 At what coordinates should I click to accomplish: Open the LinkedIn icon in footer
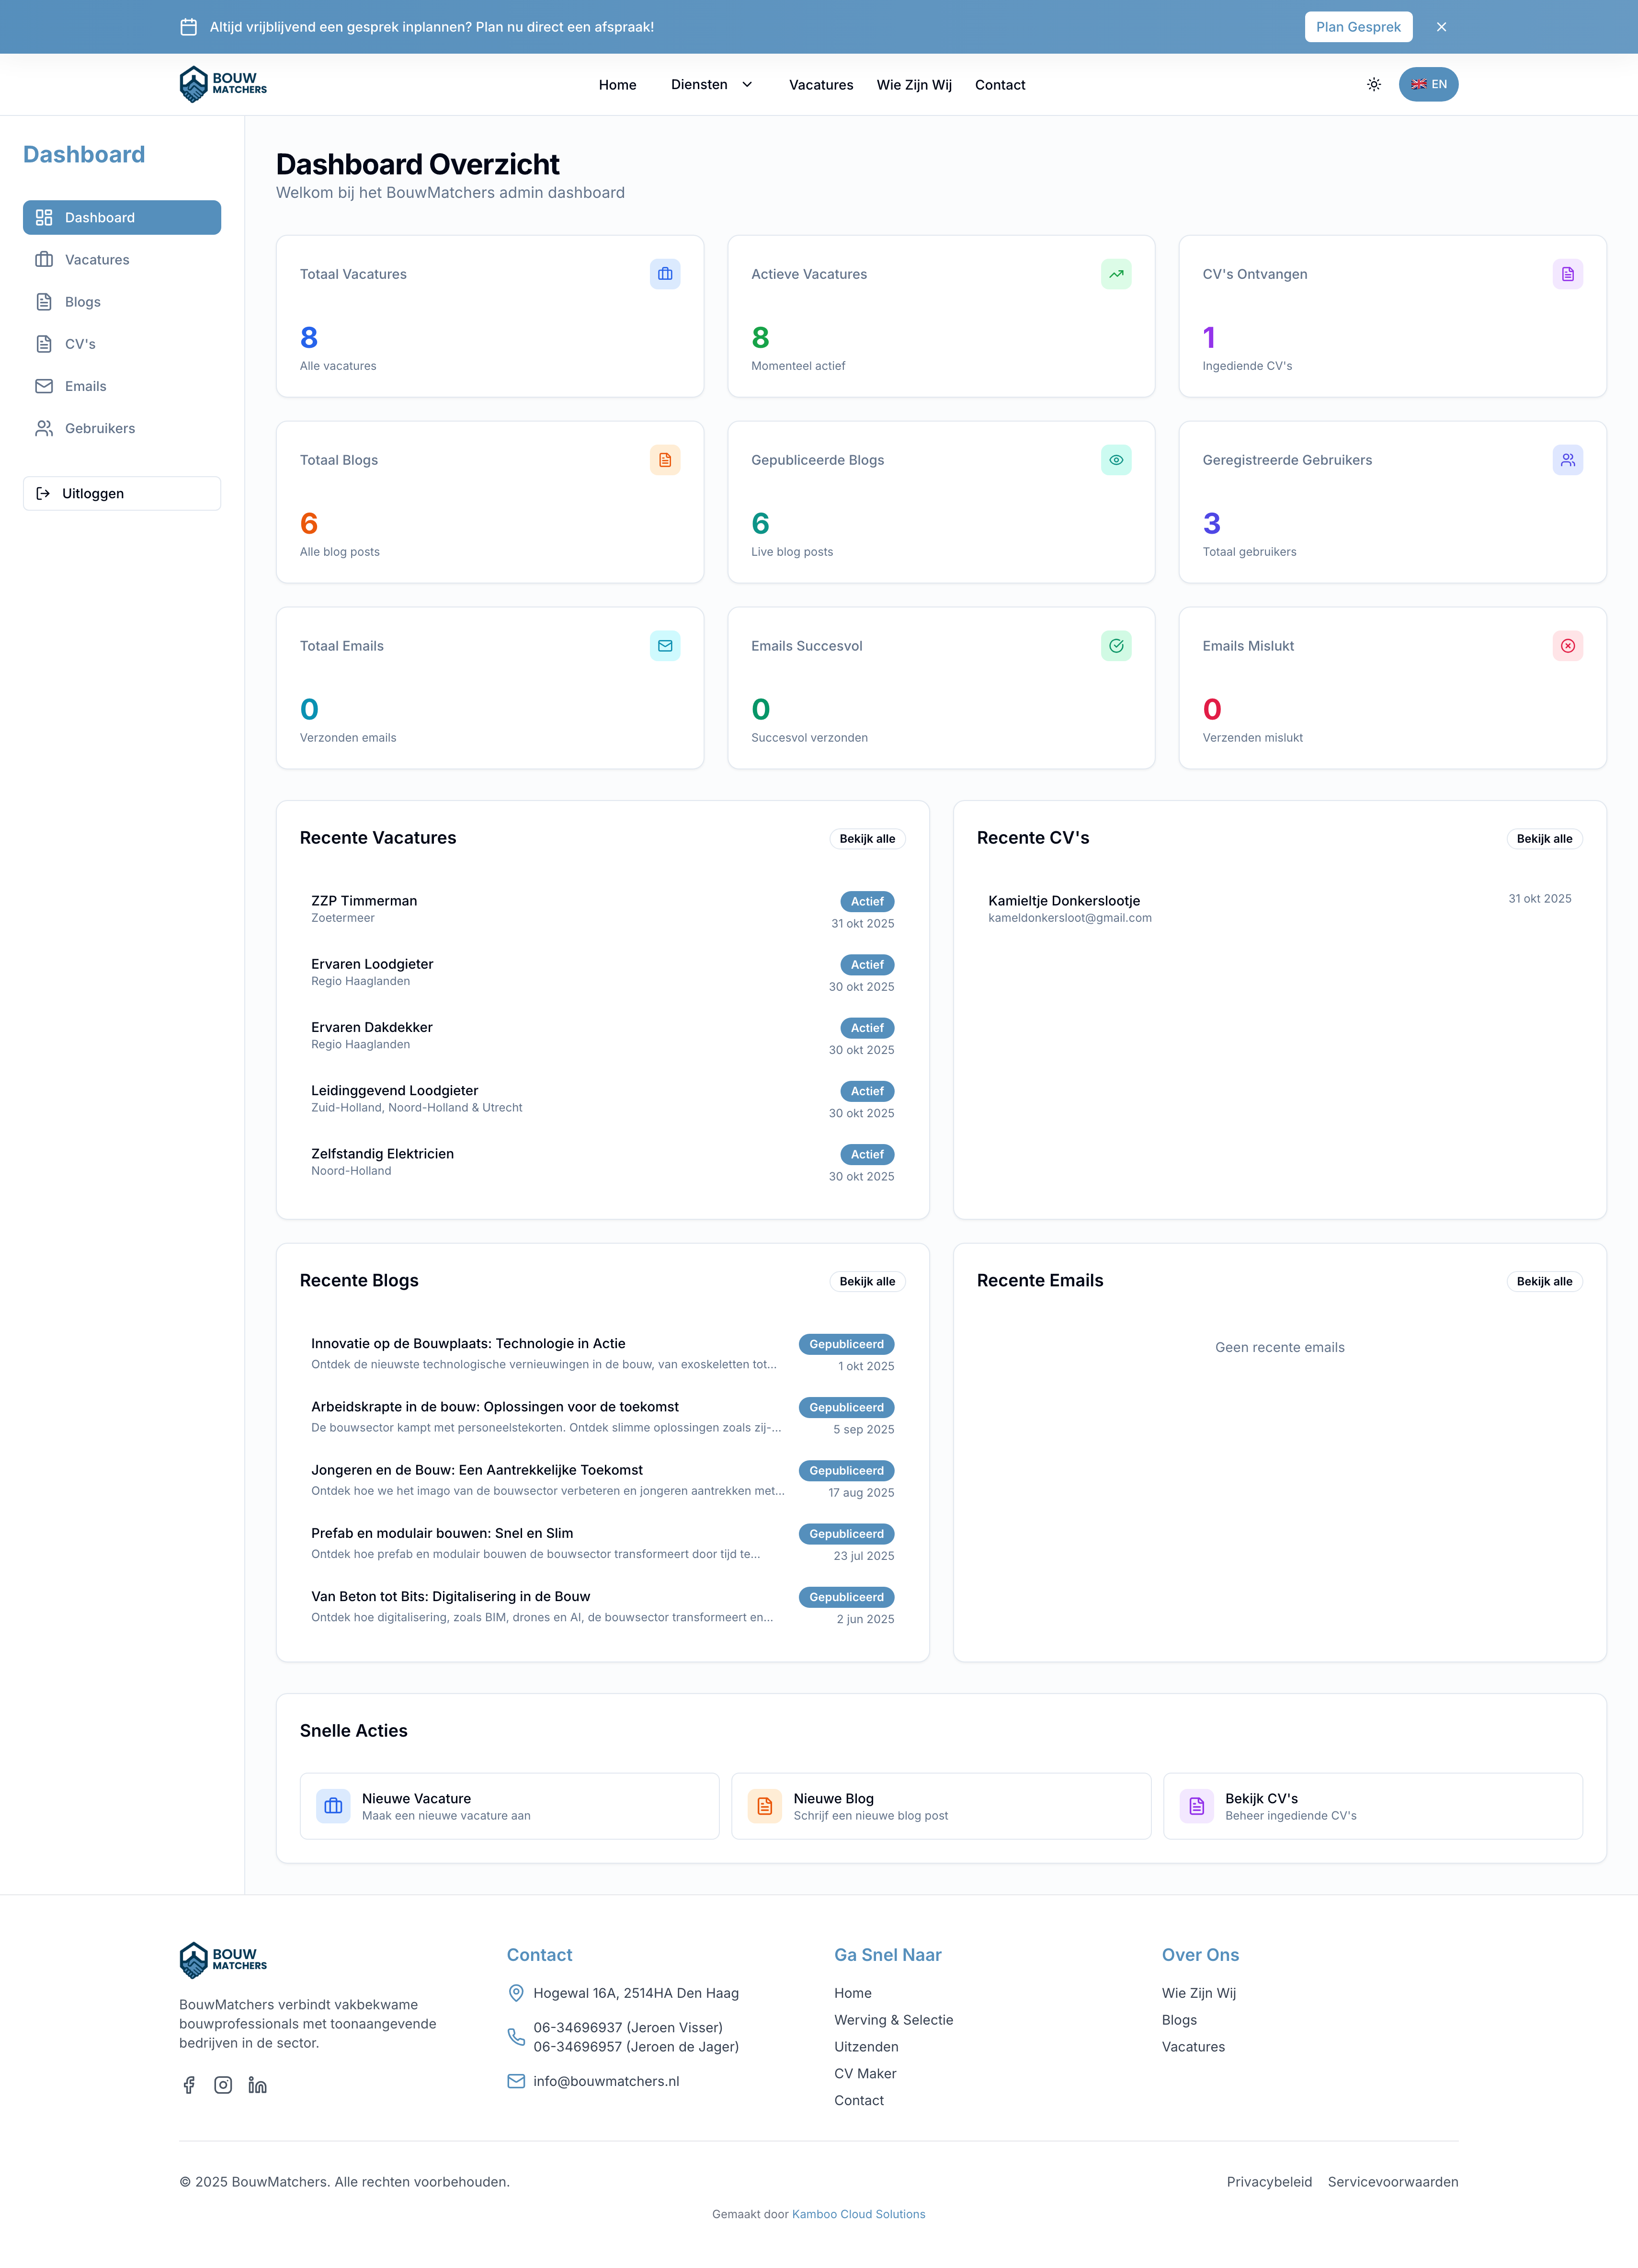[x=258, y=2085]
